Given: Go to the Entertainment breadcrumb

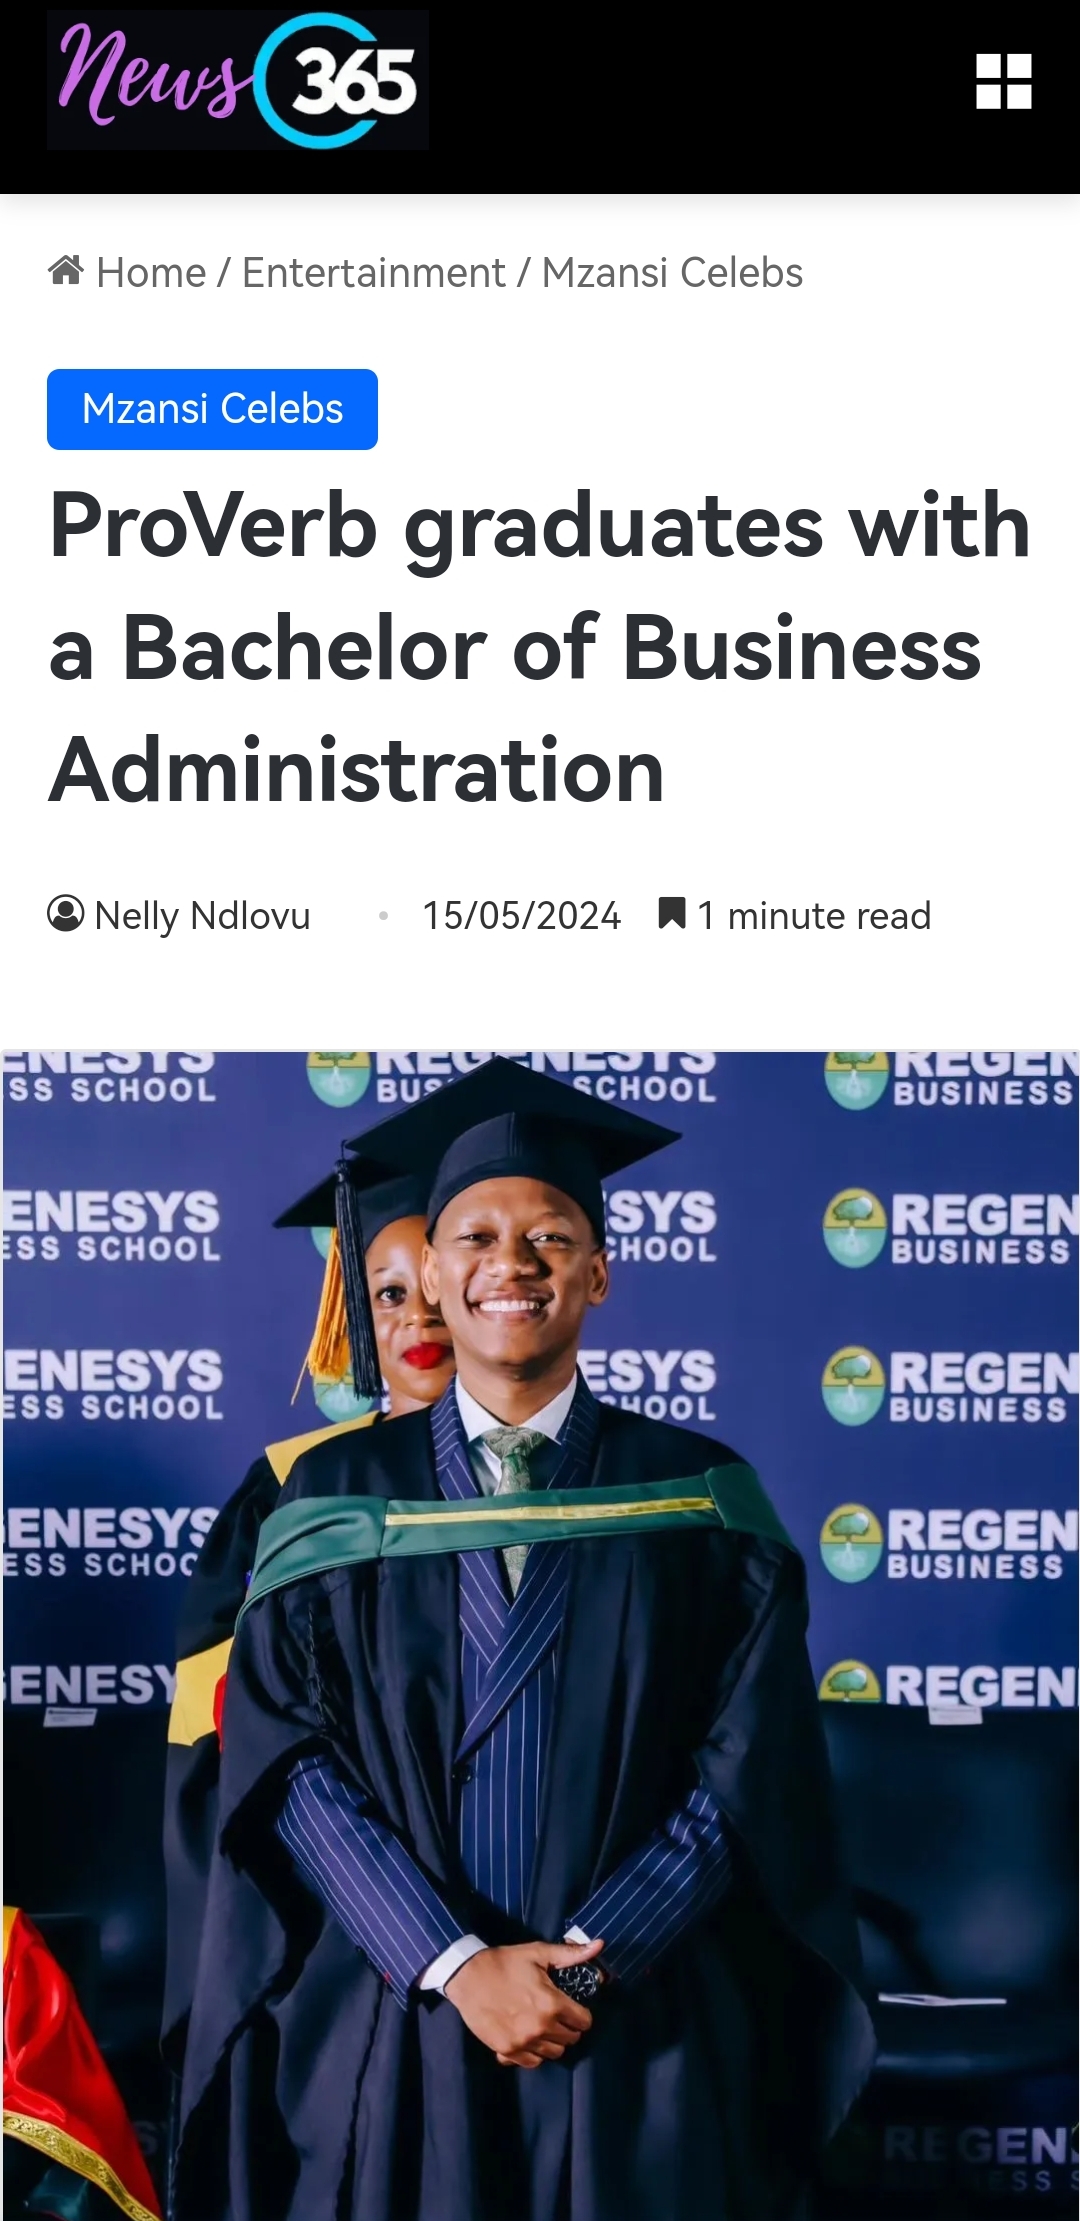Looking at the screenshot, I should [373, 272].
